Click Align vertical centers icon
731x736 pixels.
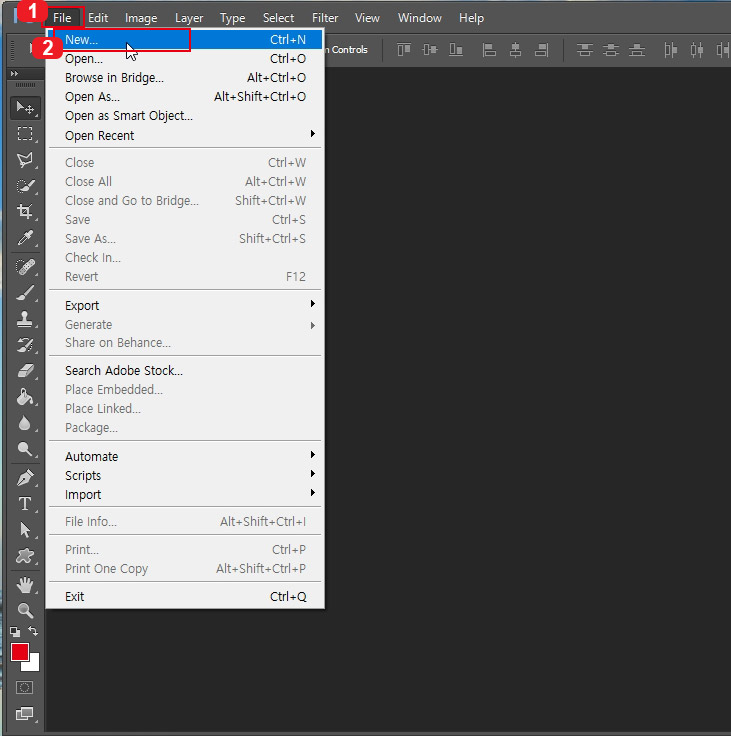430,49
